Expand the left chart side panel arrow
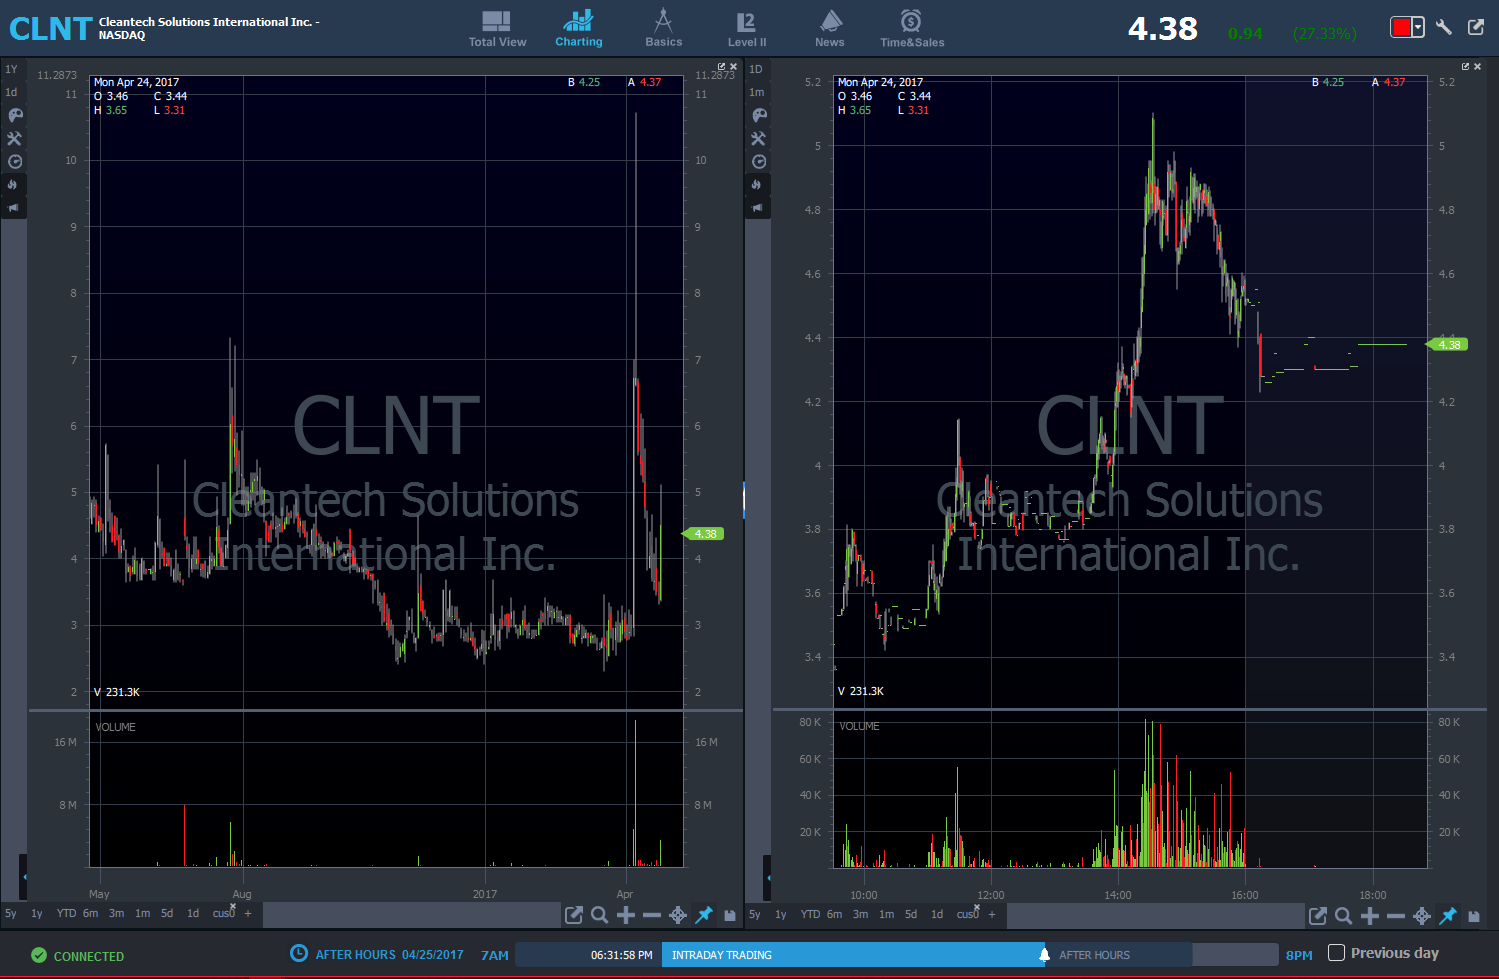Image resolution: width=1499 pixels, height=979 pixels. (x=24, y=877)
